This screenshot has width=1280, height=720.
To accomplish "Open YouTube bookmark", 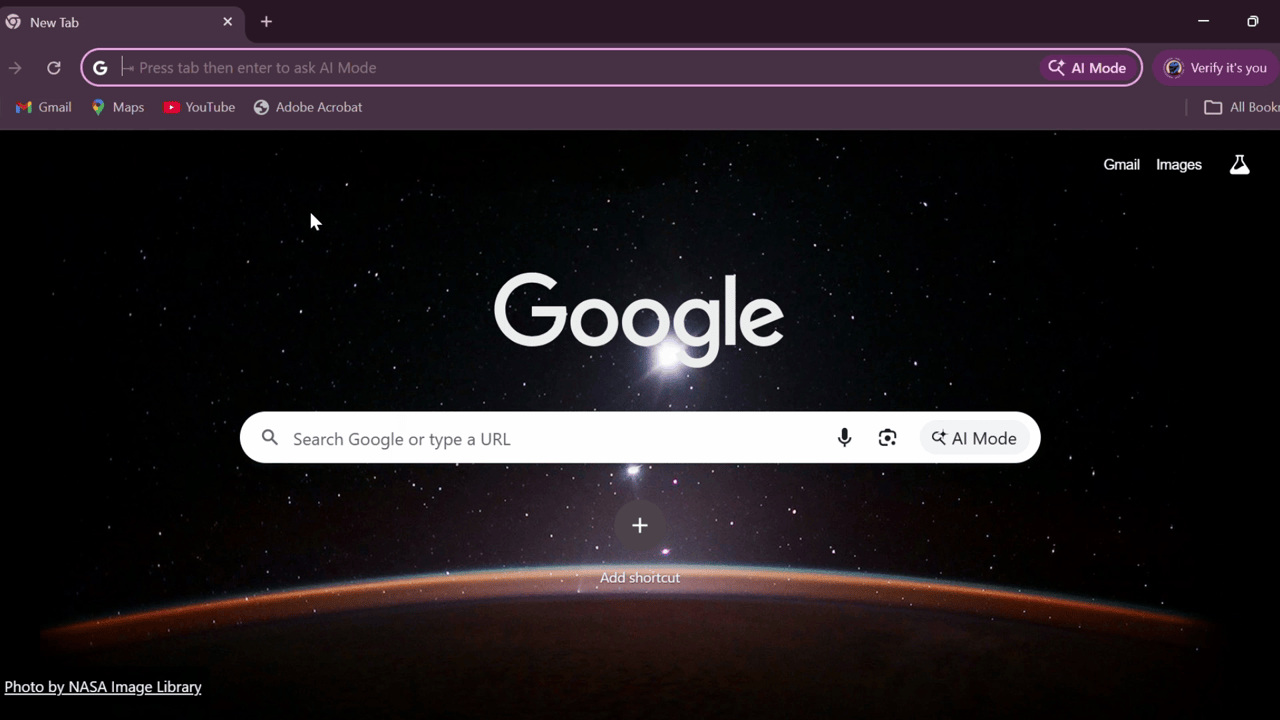I will [199, 107].
